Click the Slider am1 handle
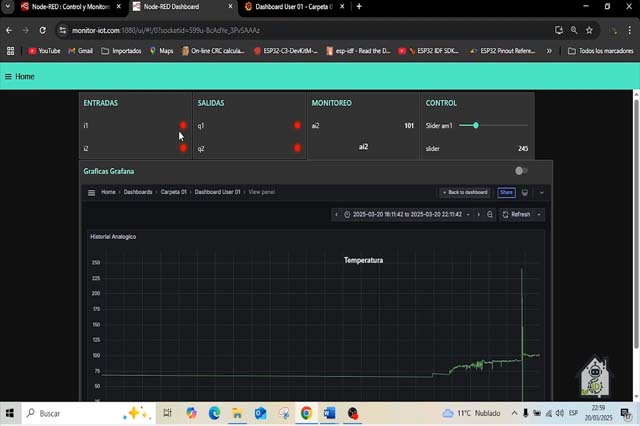Screen dimensions: 640x426 (x=476, y=126)
